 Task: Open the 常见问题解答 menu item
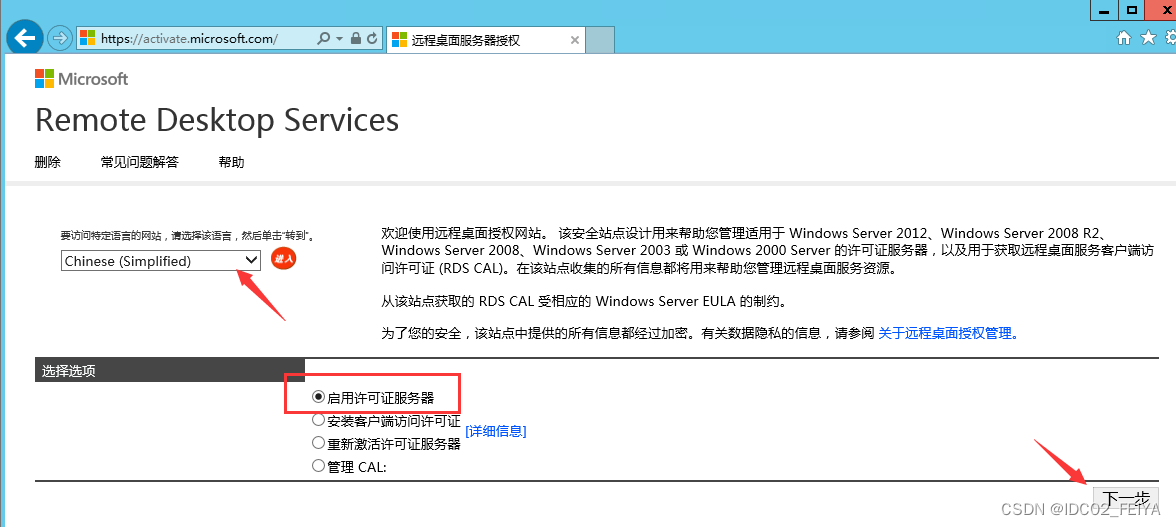tap(140, 162)
